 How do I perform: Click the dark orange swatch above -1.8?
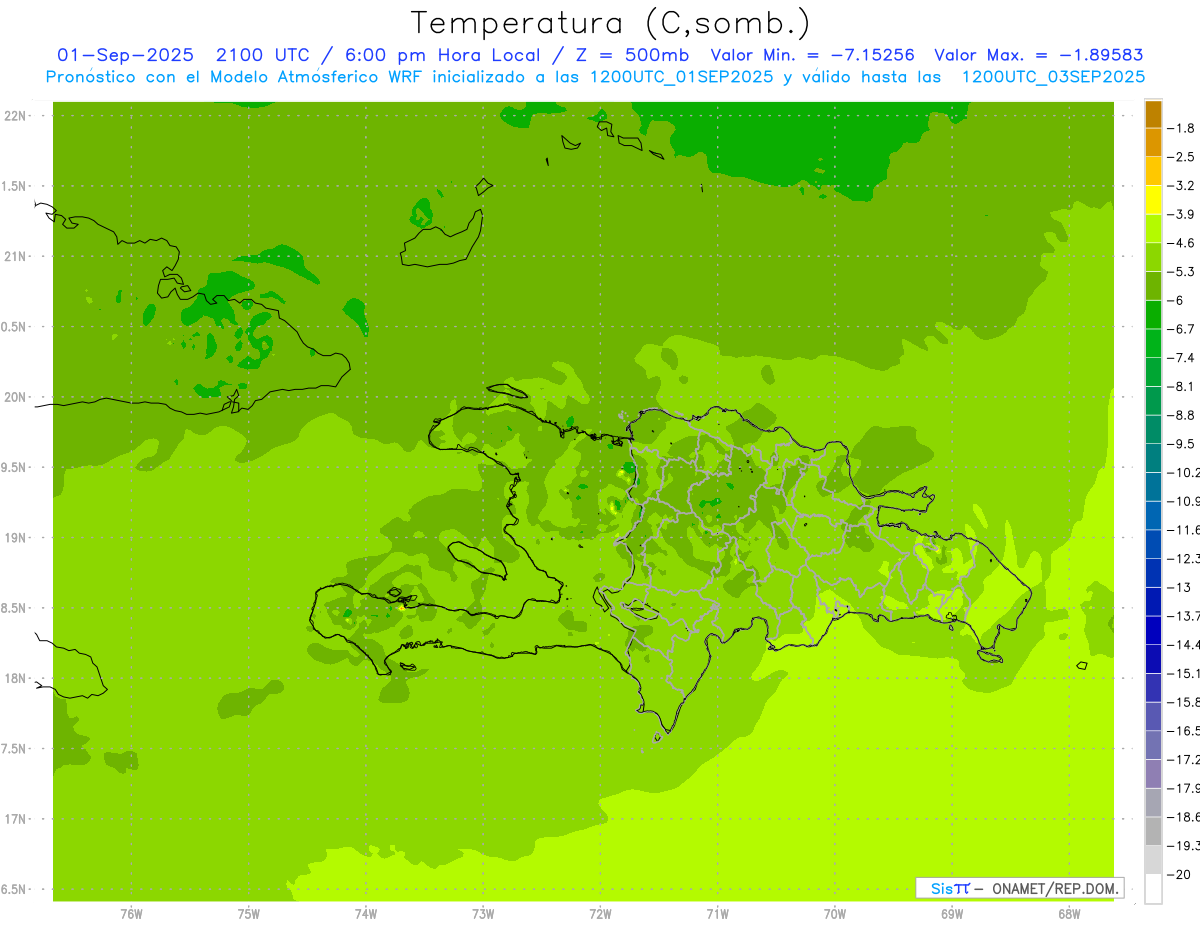click(1153, 114)
